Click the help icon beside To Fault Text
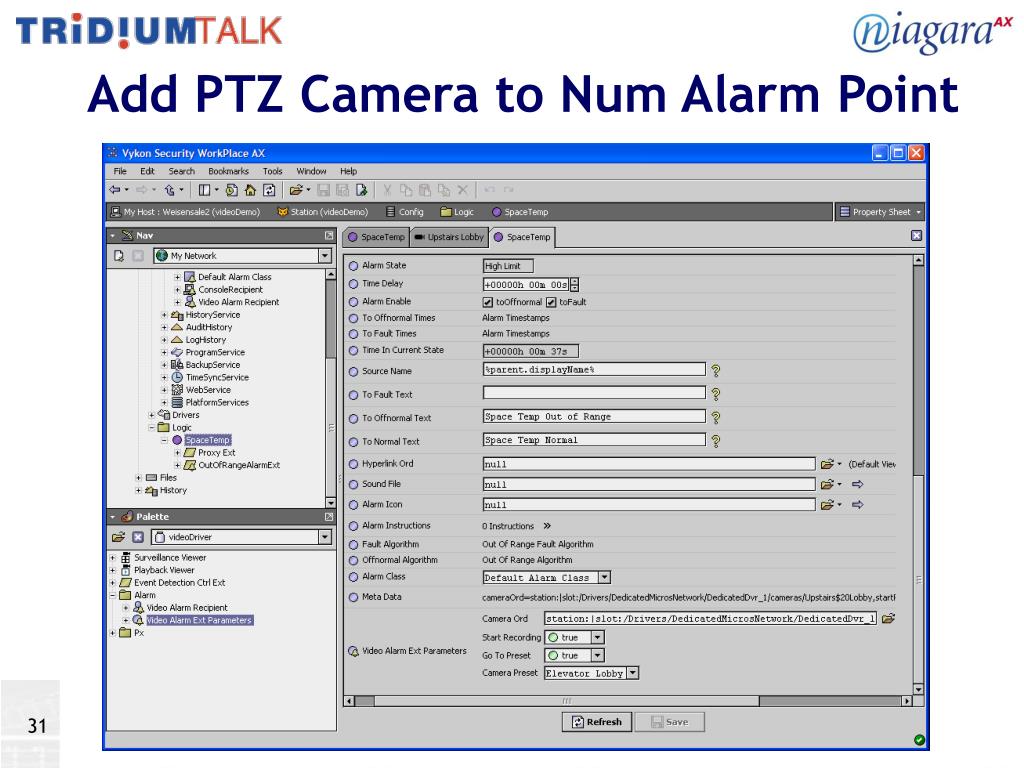Viewport: 1024px width, 768px height. [x=716, y=394]
